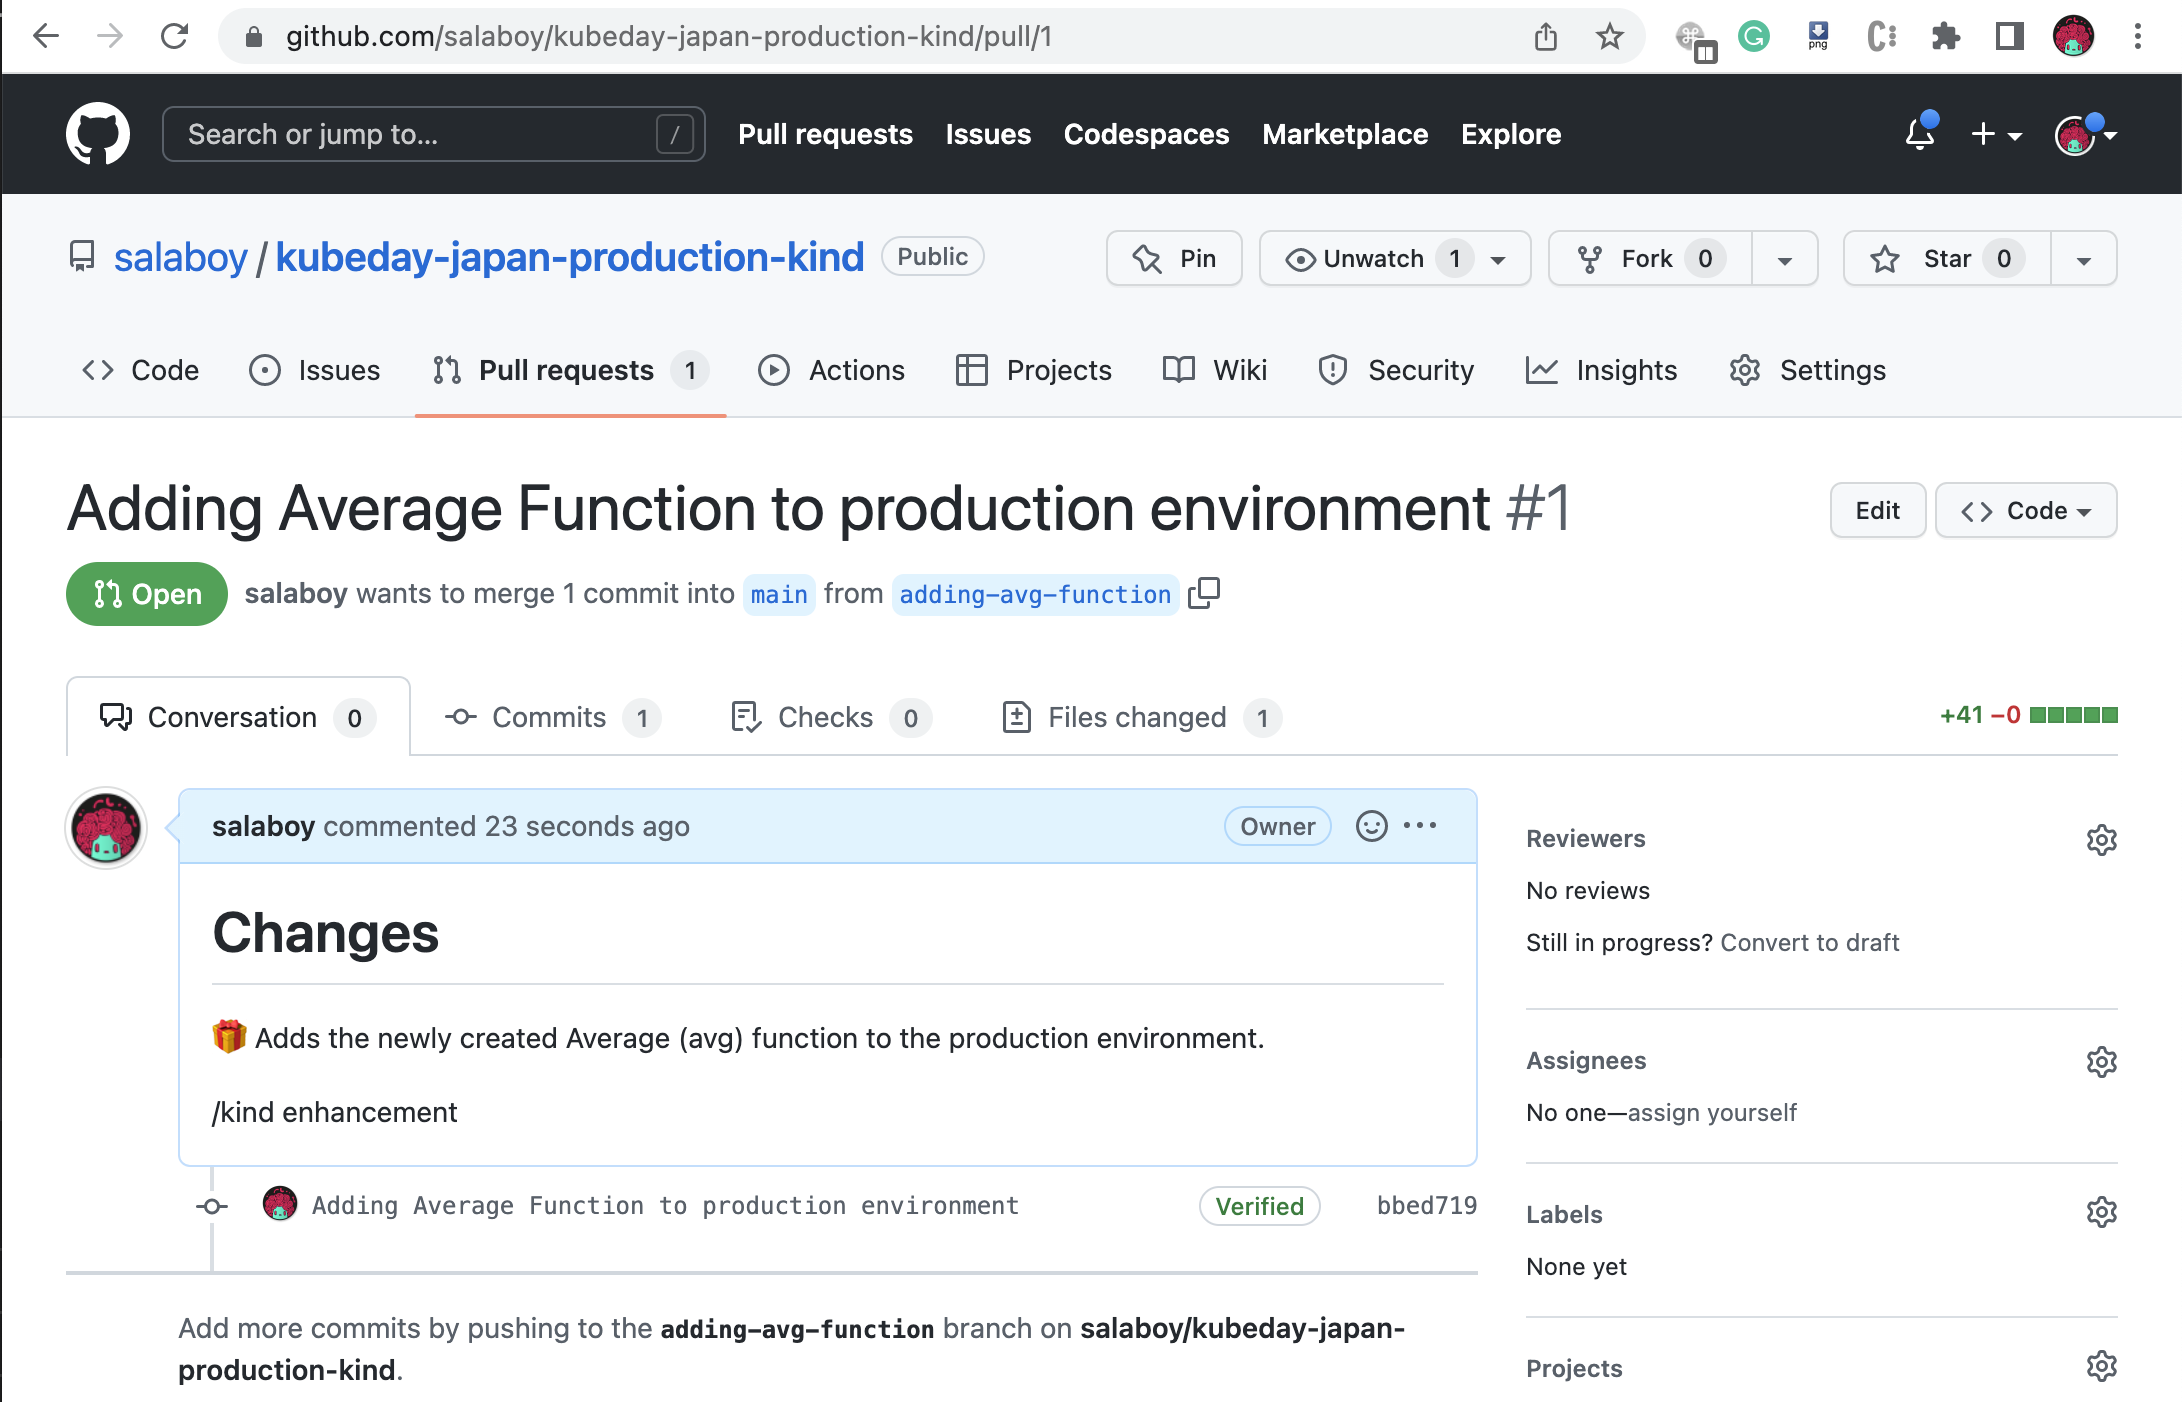Open the notifications bell

[1919, 134]
